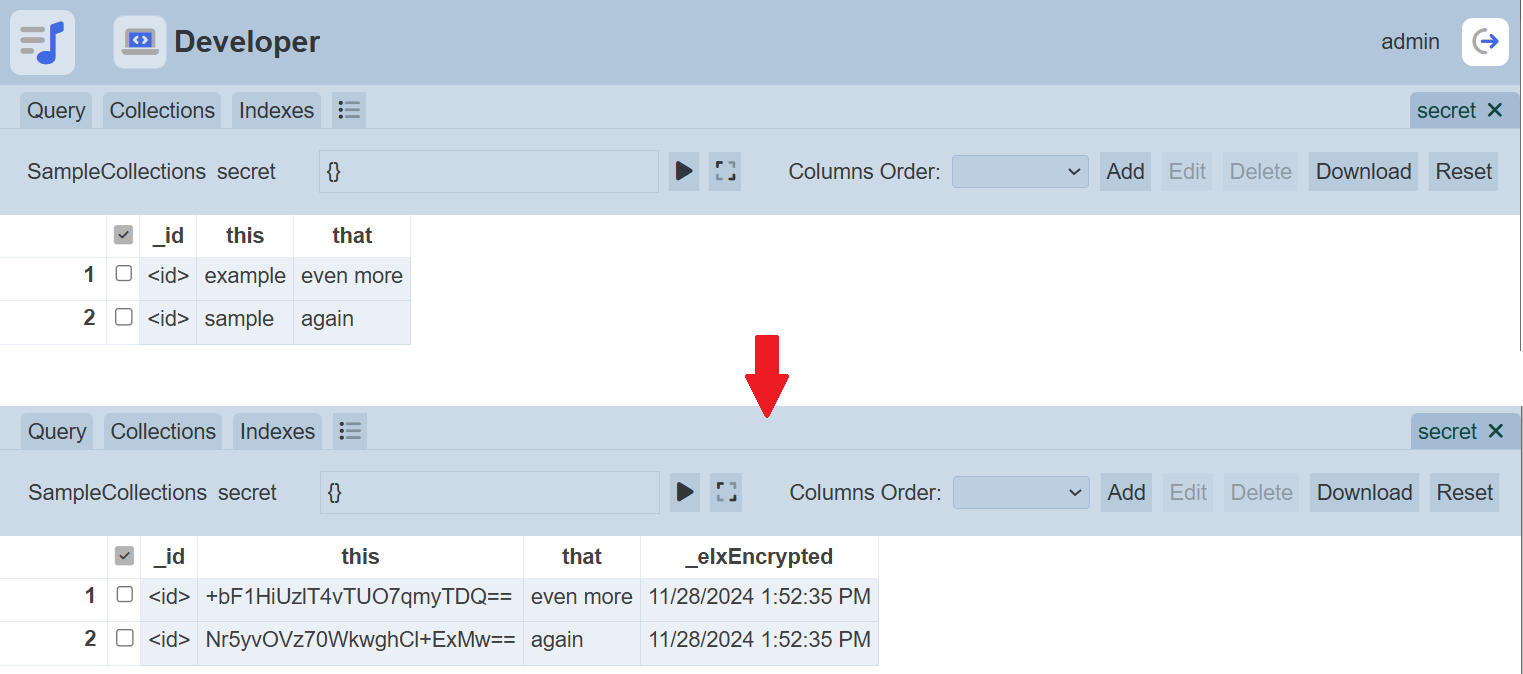Screen dimensions: 1523x674
Task: Check the row containing 'Nr5yvOVz70WkwghCl+ExMw=='
Action: (x=125, y=638)
